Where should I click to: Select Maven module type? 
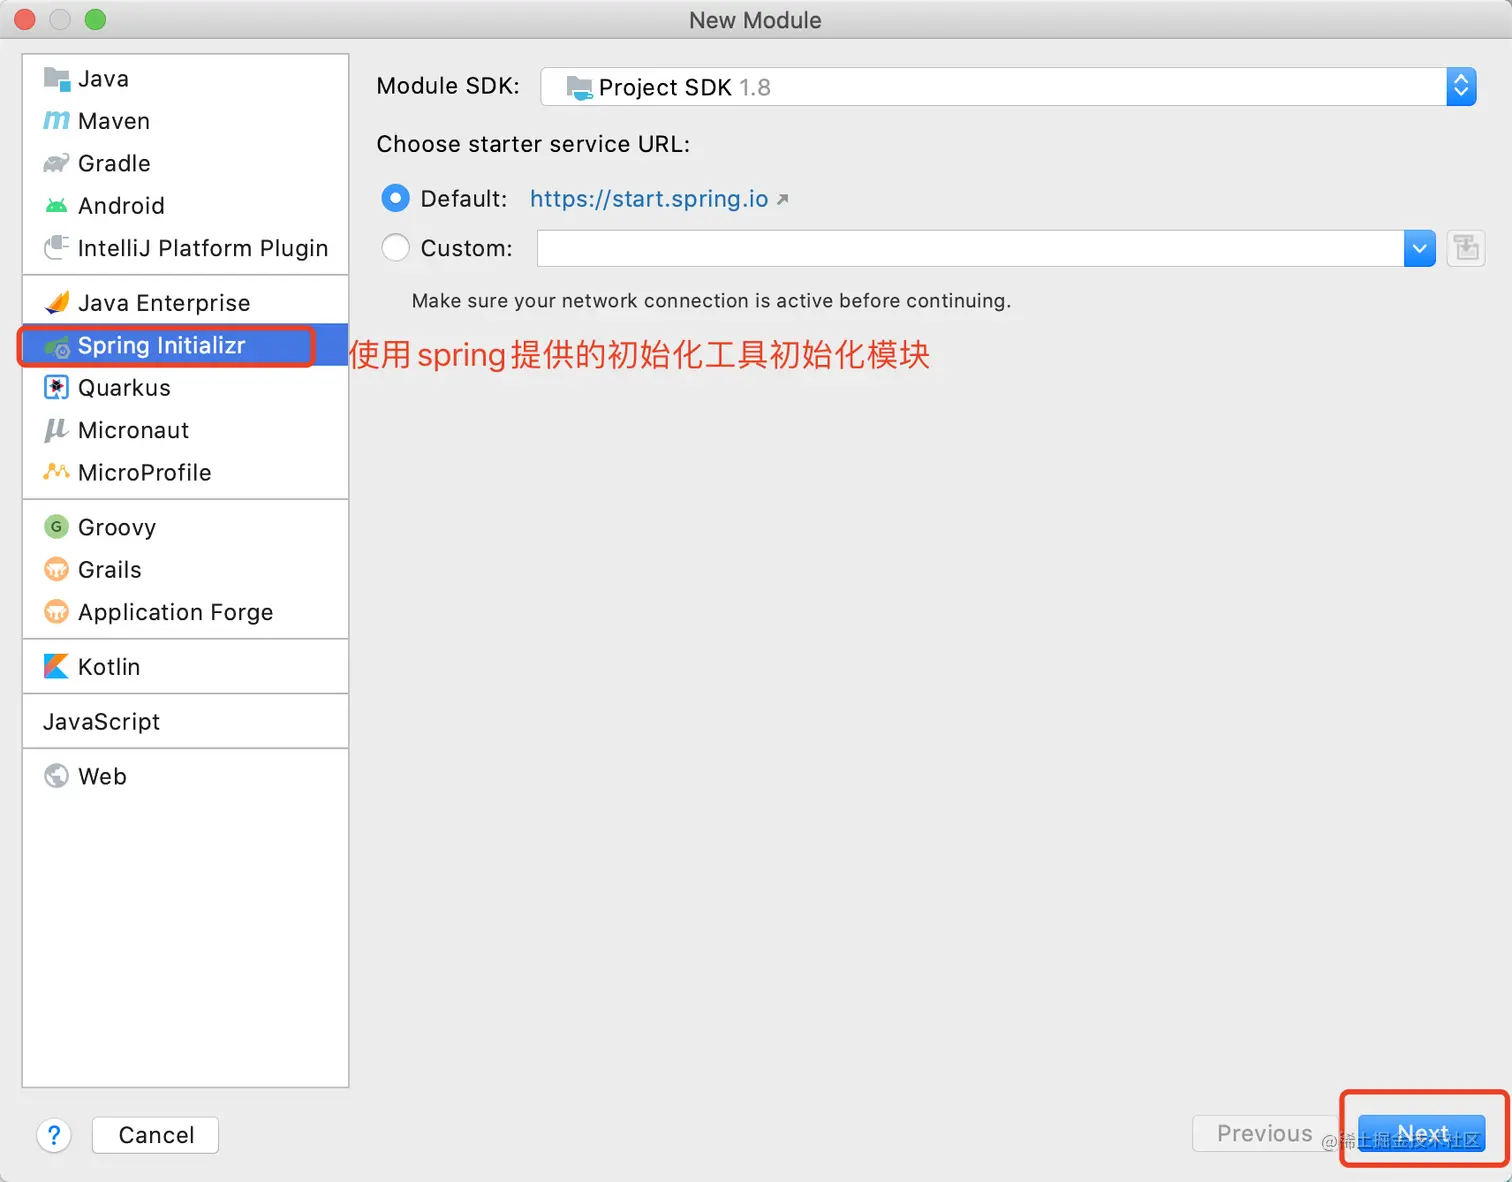[185, 121]
